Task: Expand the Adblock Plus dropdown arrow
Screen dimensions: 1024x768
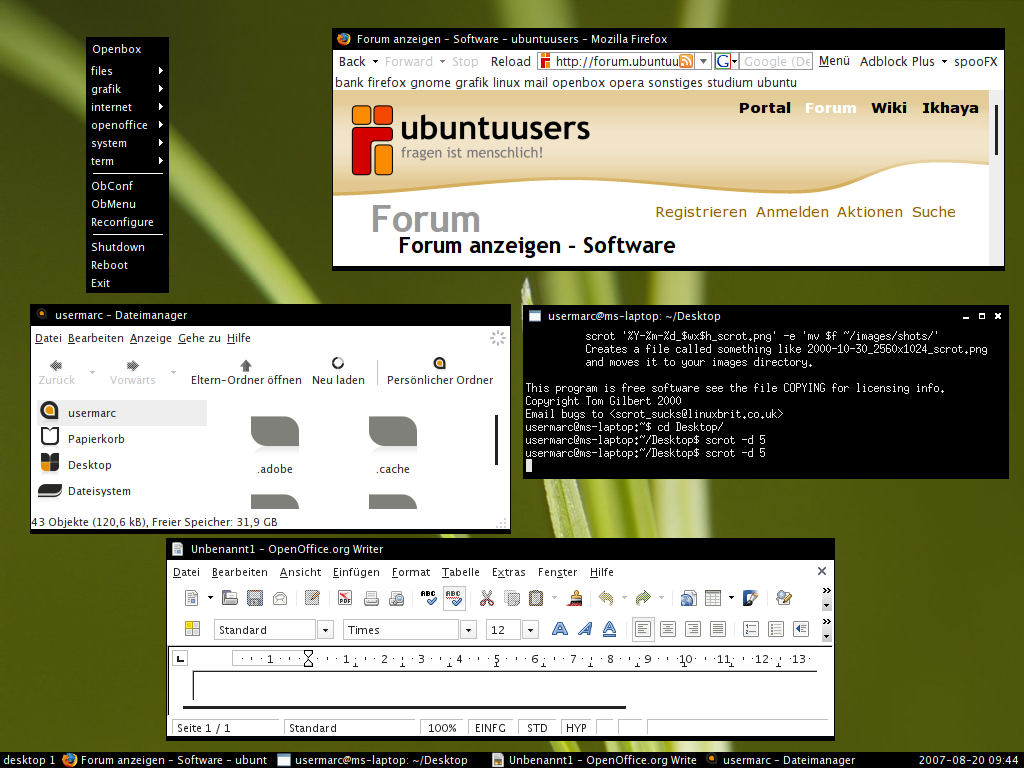Action: pos(944,62)
